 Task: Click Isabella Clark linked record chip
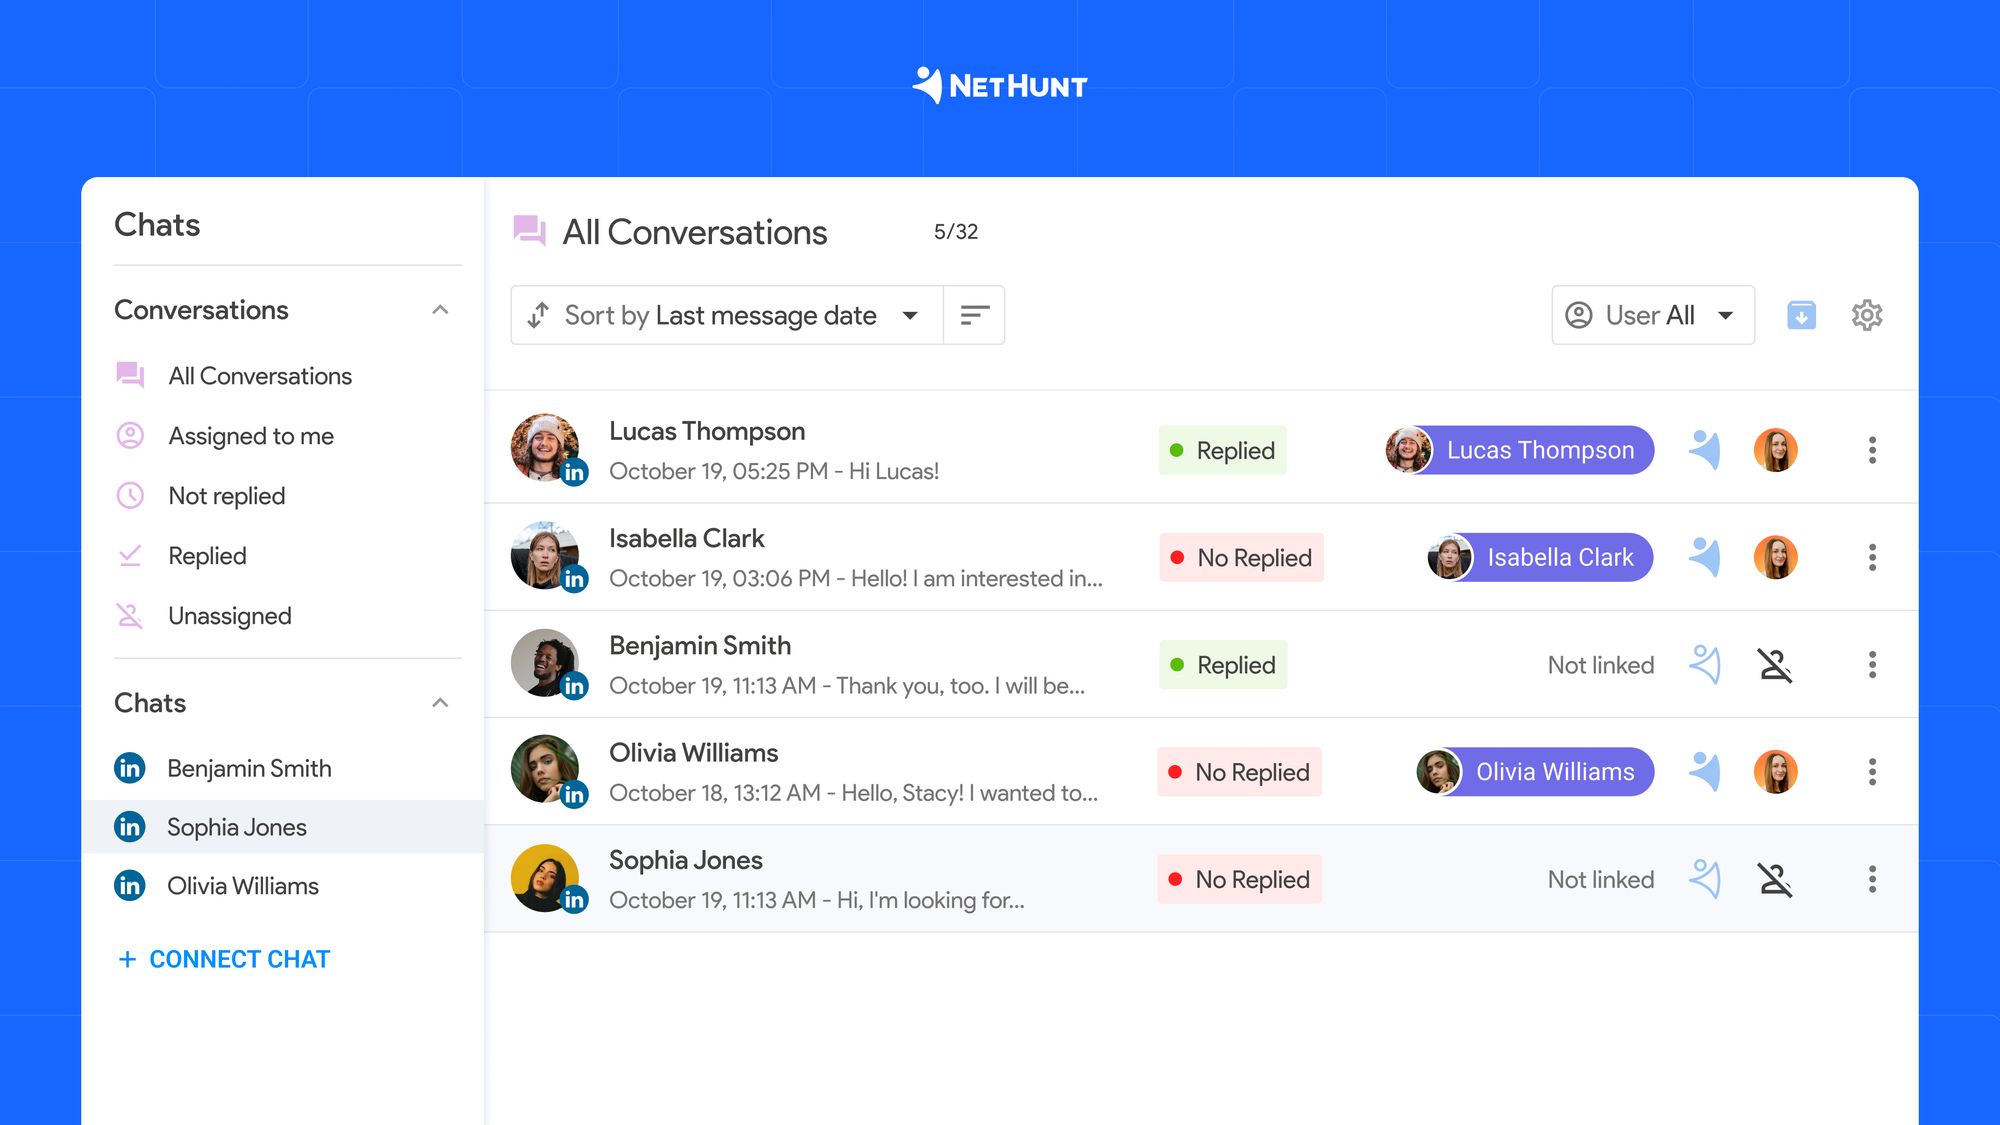(1540, 557)
